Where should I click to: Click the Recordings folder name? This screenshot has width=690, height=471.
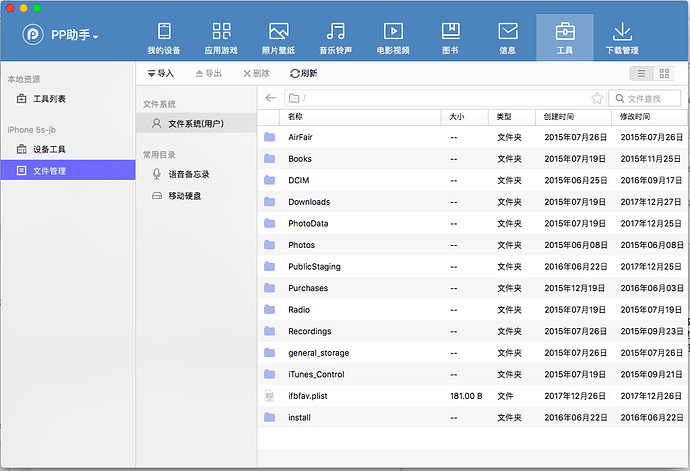(x=309, y=331)
